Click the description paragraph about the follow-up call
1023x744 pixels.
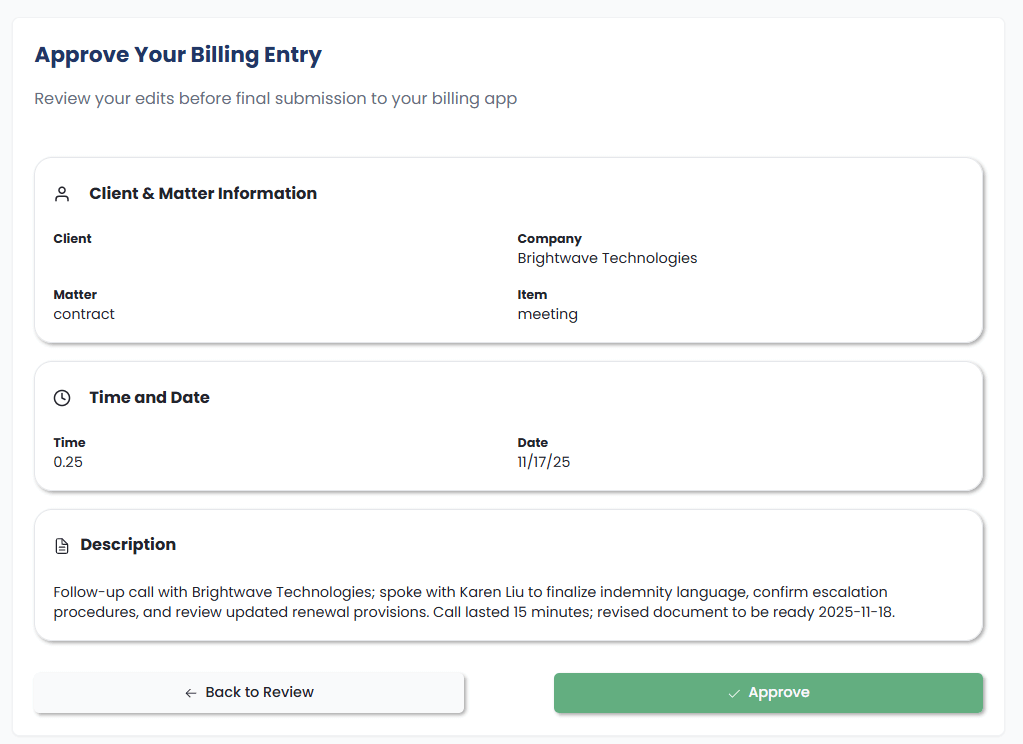473,602
